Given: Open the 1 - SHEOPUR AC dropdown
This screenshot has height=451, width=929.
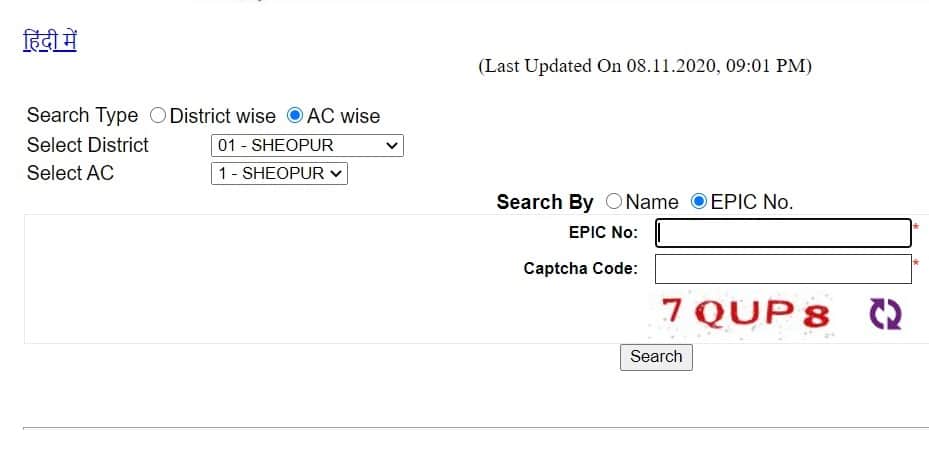Looking at the screenshot, I should (279, 174).
